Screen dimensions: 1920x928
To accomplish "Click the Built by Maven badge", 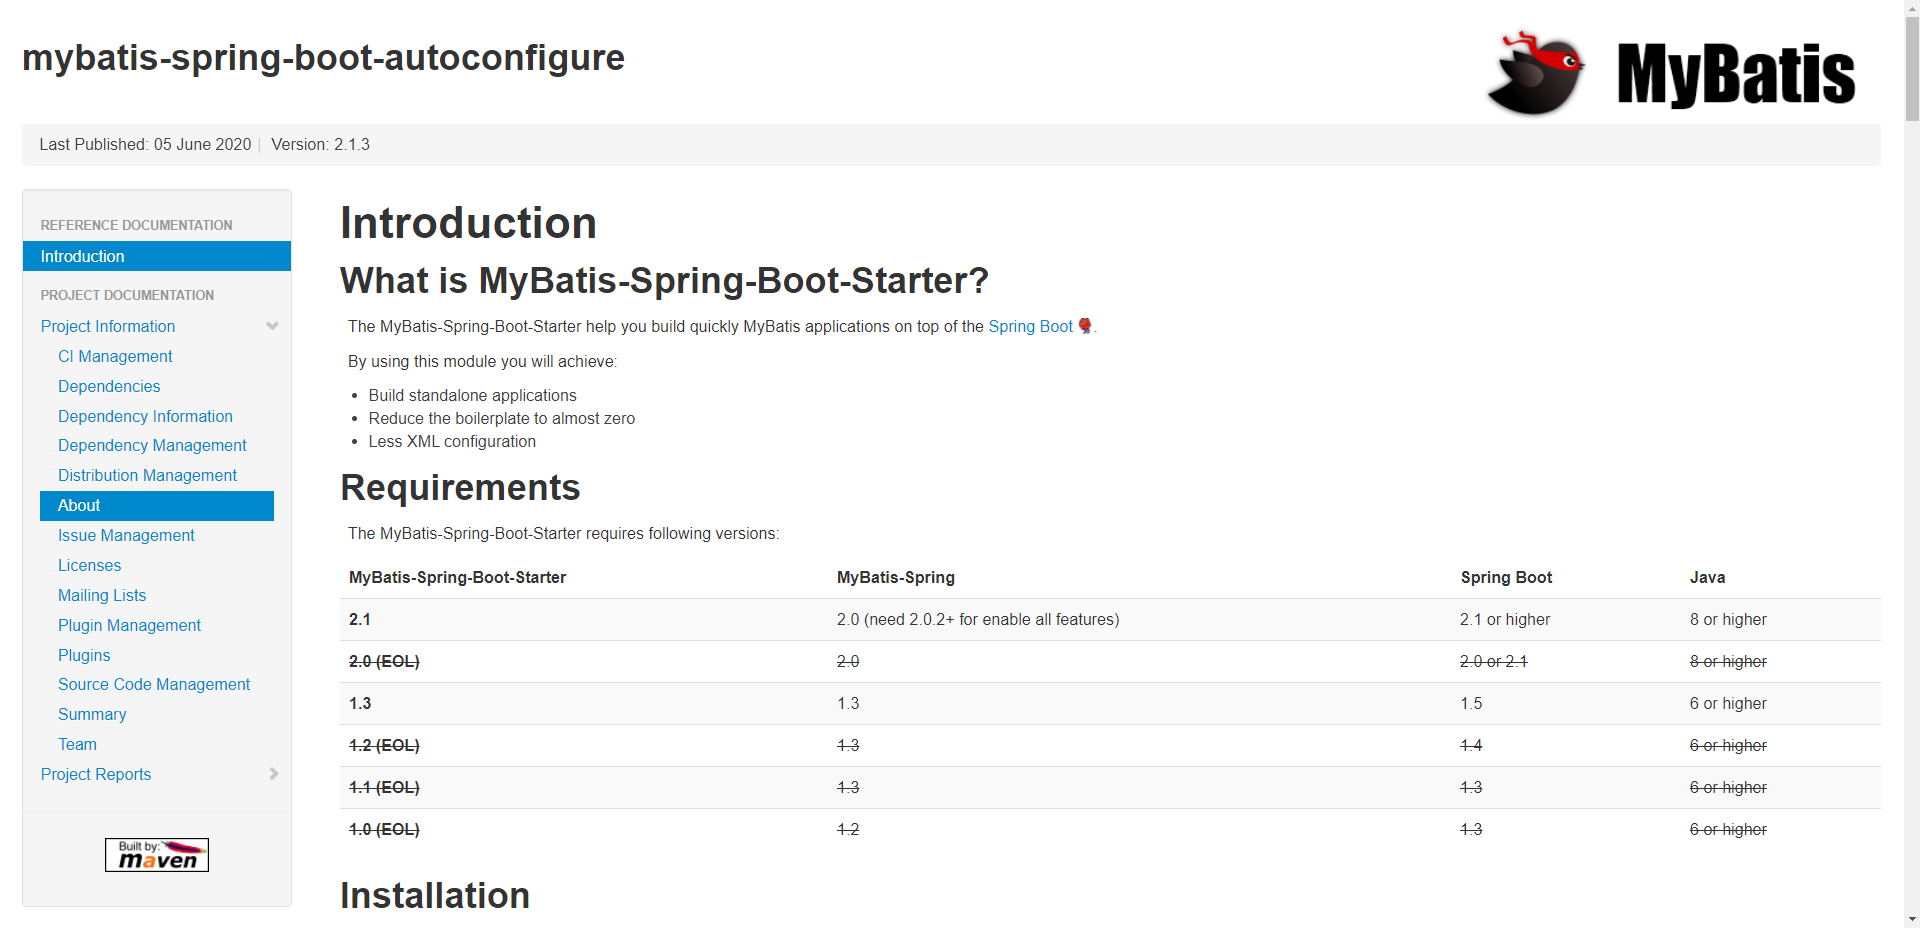I will click(157, 855).
